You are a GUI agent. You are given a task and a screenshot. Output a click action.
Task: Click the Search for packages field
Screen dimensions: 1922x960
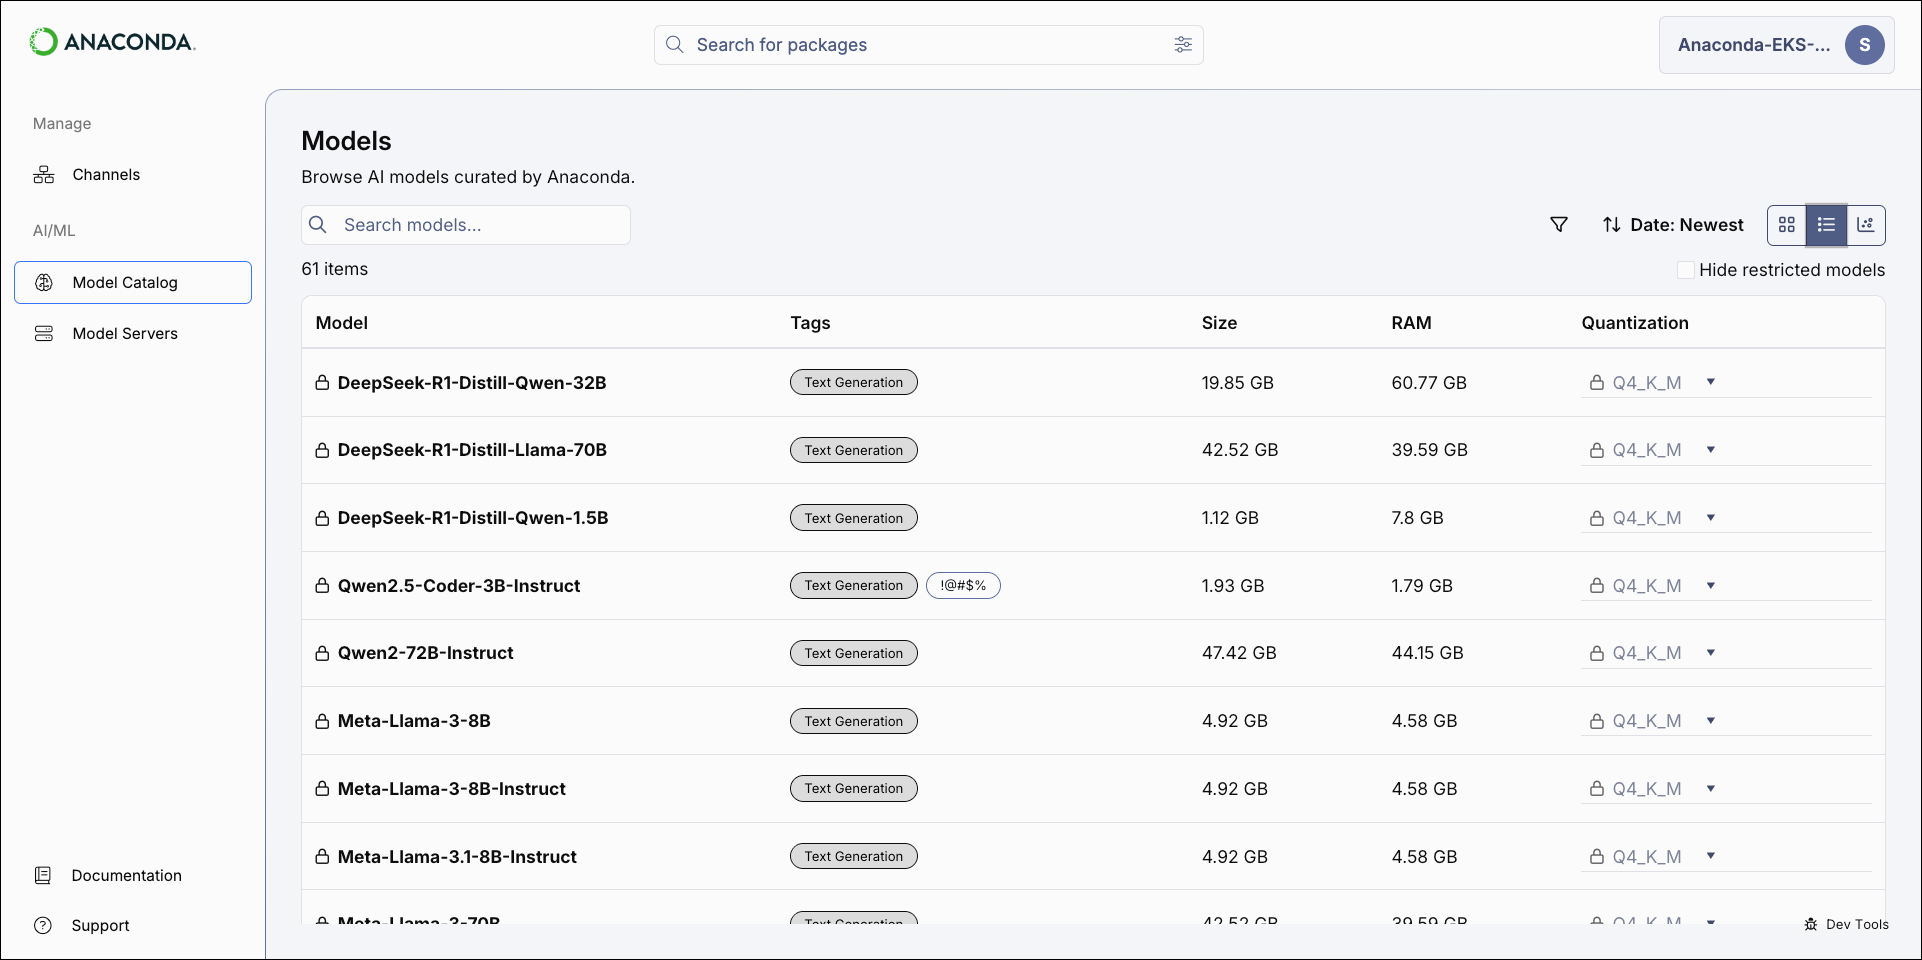[x=929, y=45]
